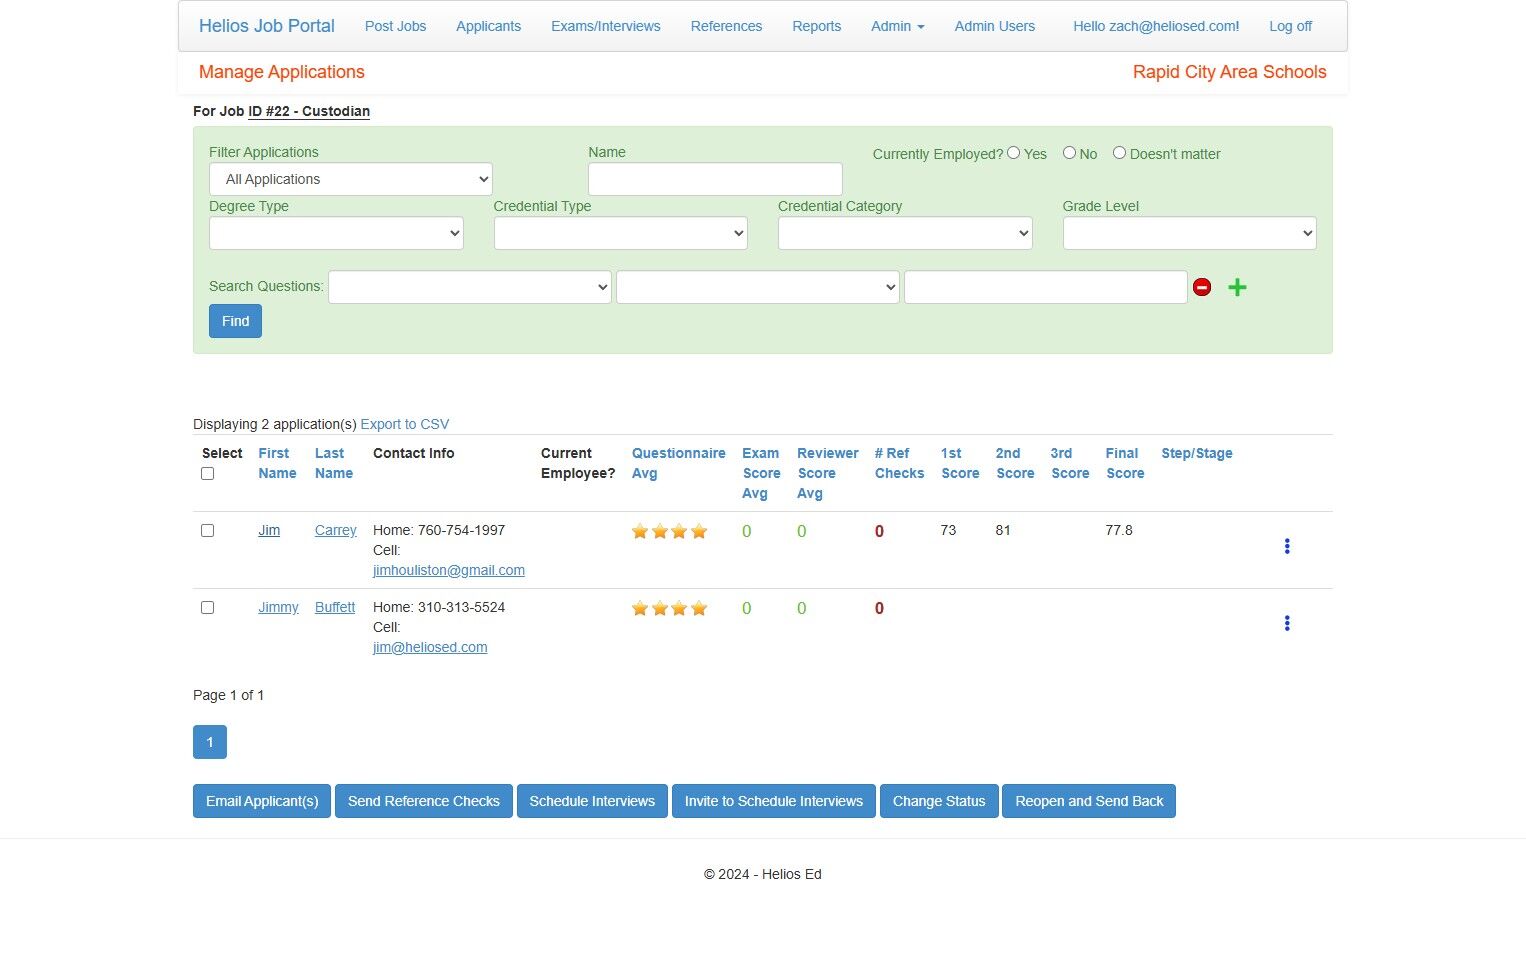Screen dimensions: 1526x954
Task: Go to page 1 of results
Action: coord(210,742)
